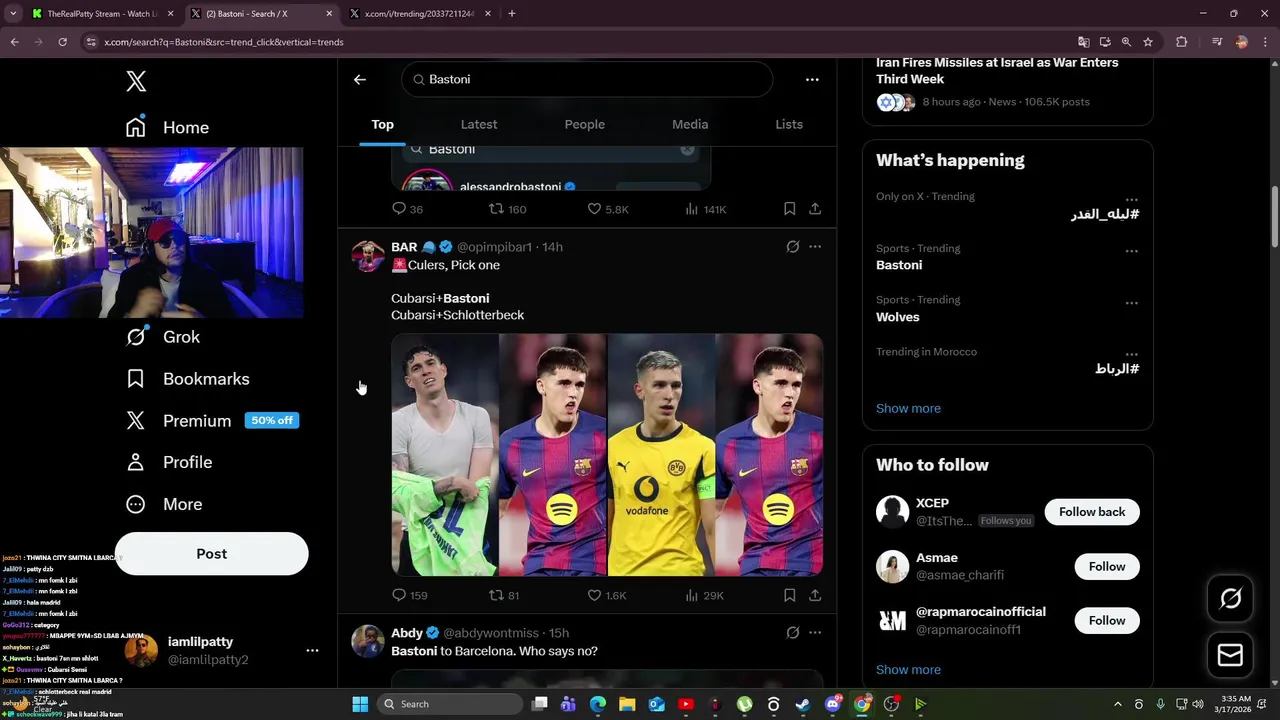
Task: Open more options on BAR post
Action: coord(815,246)
